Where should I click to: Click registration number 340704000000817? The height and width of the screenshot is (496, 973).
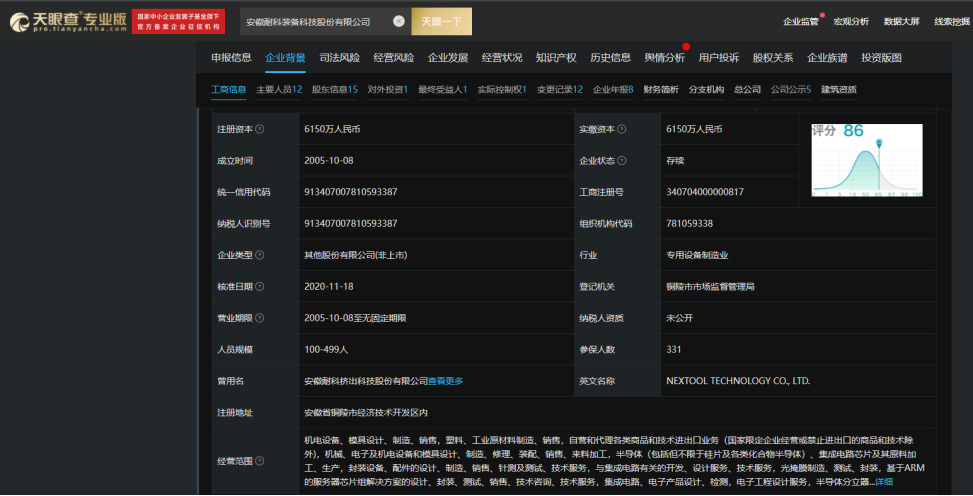tap(705, 192)
